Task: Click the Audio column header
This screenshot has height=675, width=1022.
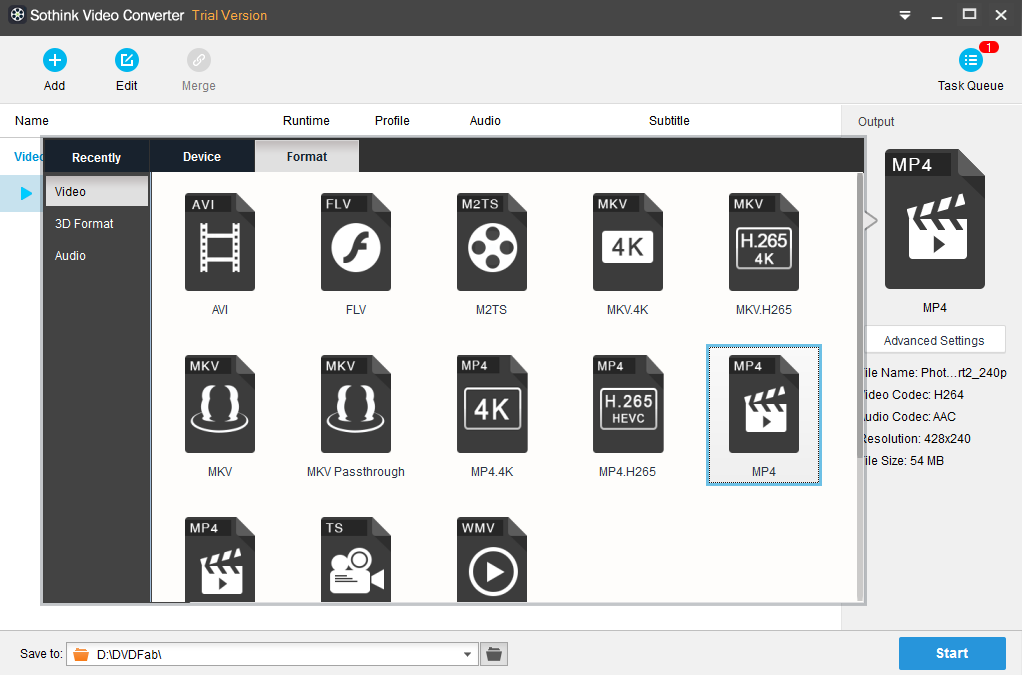Action: tap(486, 121)
